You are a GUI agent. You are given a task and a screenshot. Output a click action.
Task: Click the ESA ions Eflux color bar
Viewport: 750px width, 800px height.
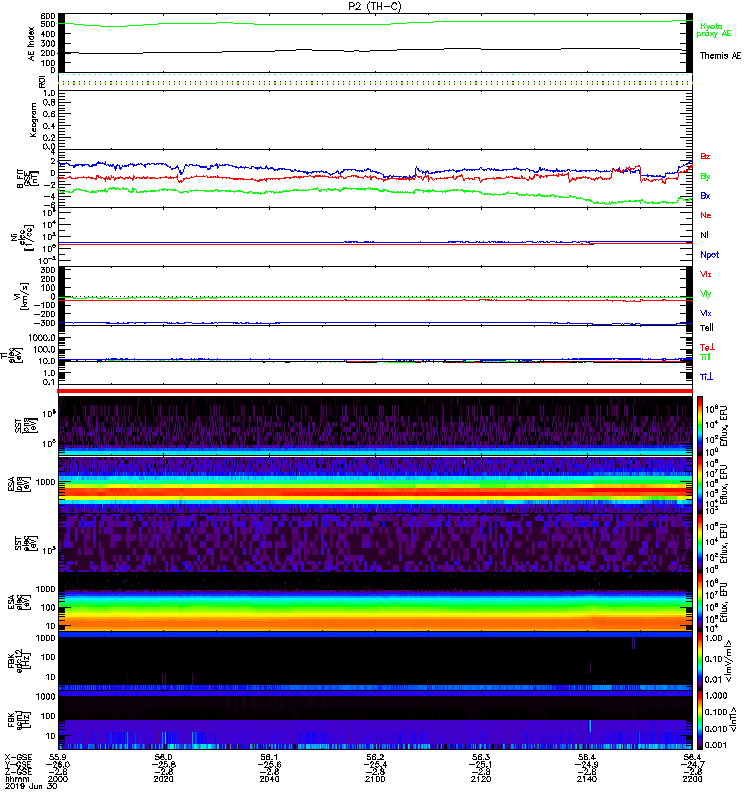point(700,485)
